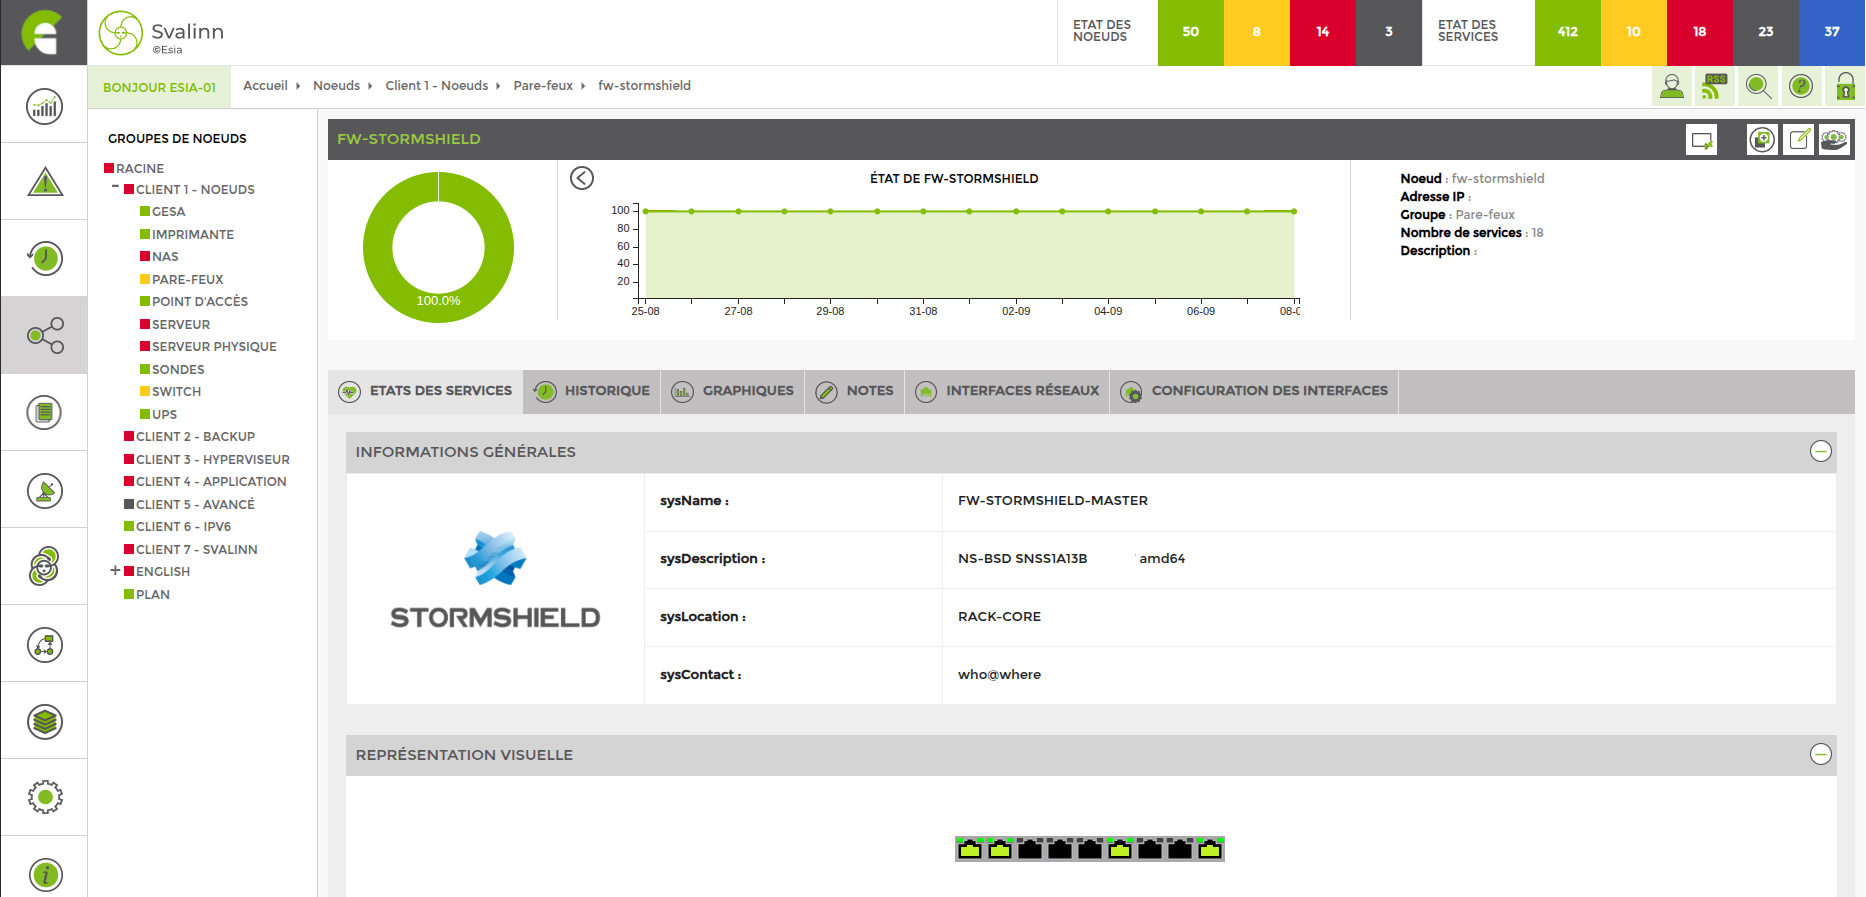Collapse the Client 1 - Noeuds tree group
Screen dimensions: 1866x897
pyautogui.click(x=115, y=188)
